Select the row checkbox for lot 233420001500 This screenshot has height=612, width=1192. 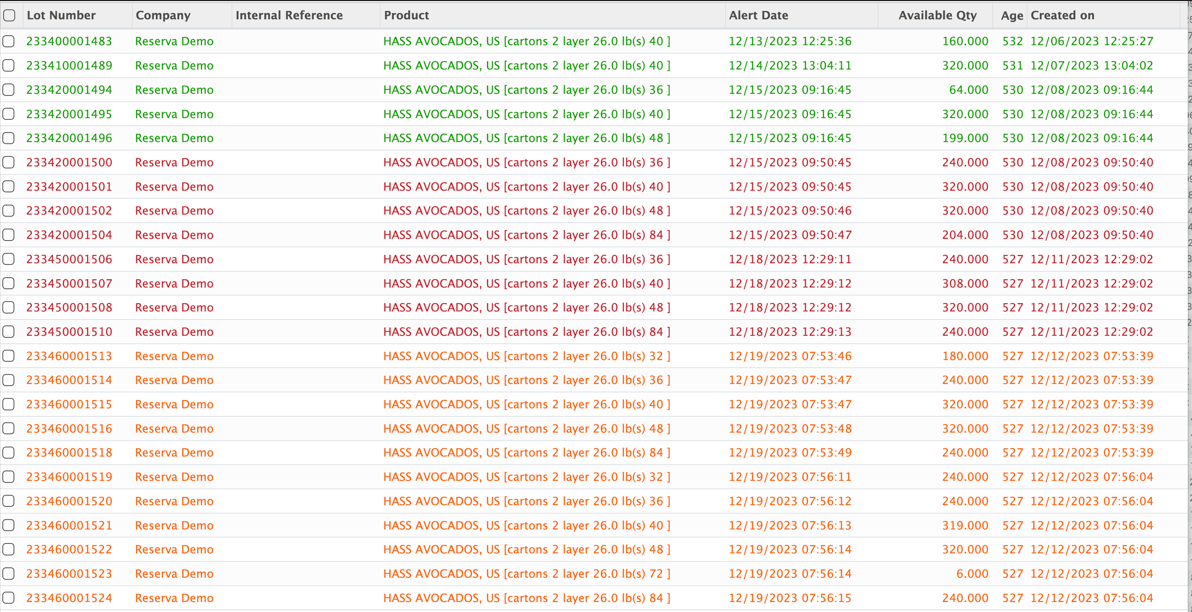coord(8,163)
